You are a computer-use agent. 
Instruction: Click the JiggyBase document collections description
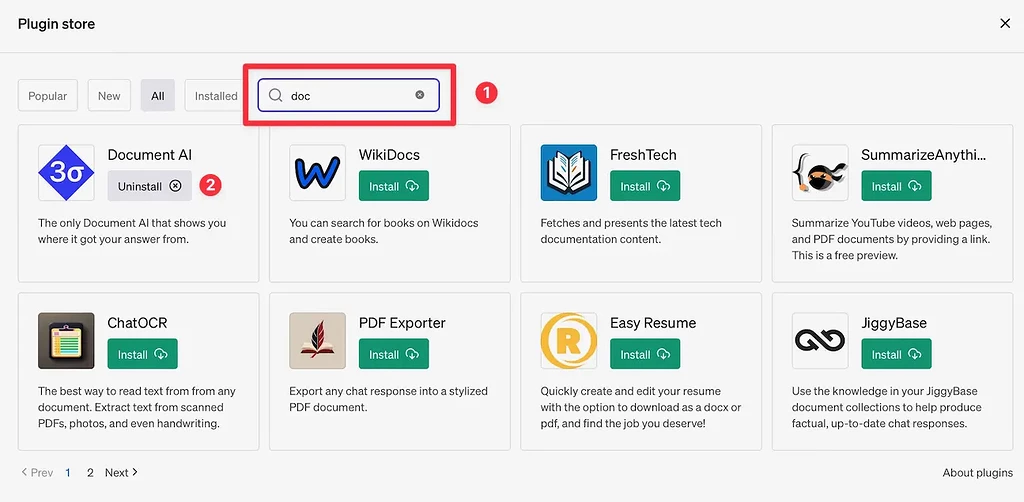pyautogui.click(x=887, y=407)
